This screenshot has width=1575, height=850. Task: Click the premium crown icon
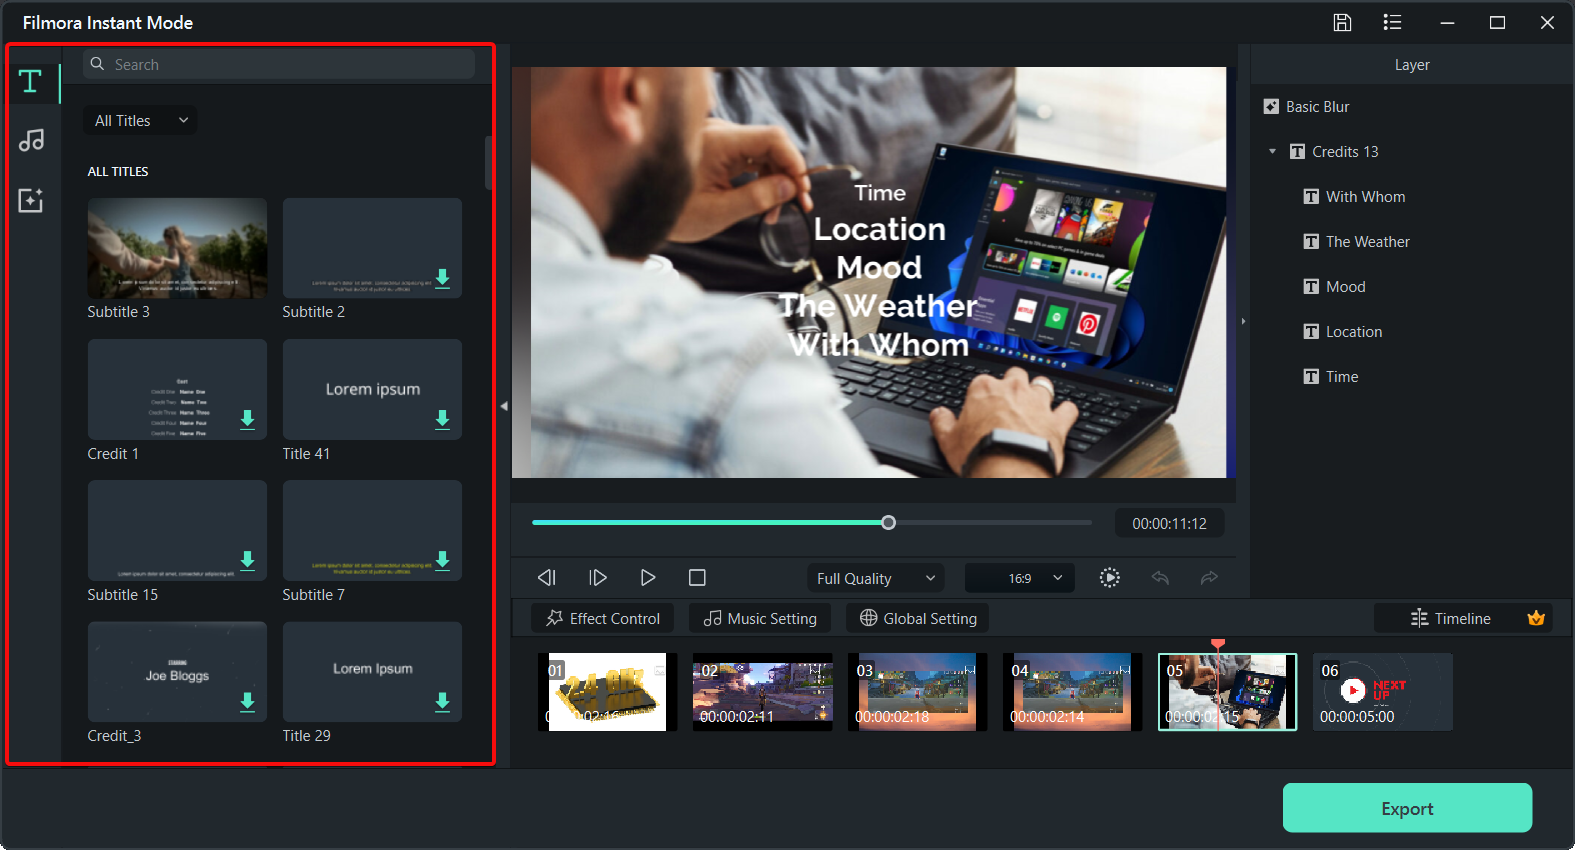point(1536,618)
